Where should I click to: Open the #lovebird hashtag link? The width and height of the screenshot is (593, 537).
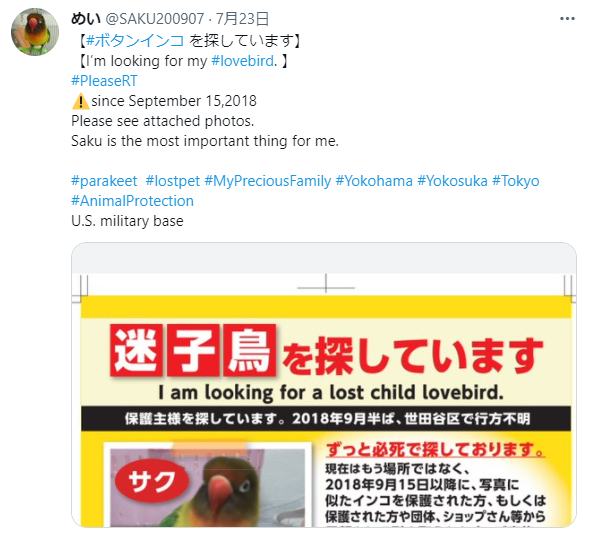pos(243,61)
